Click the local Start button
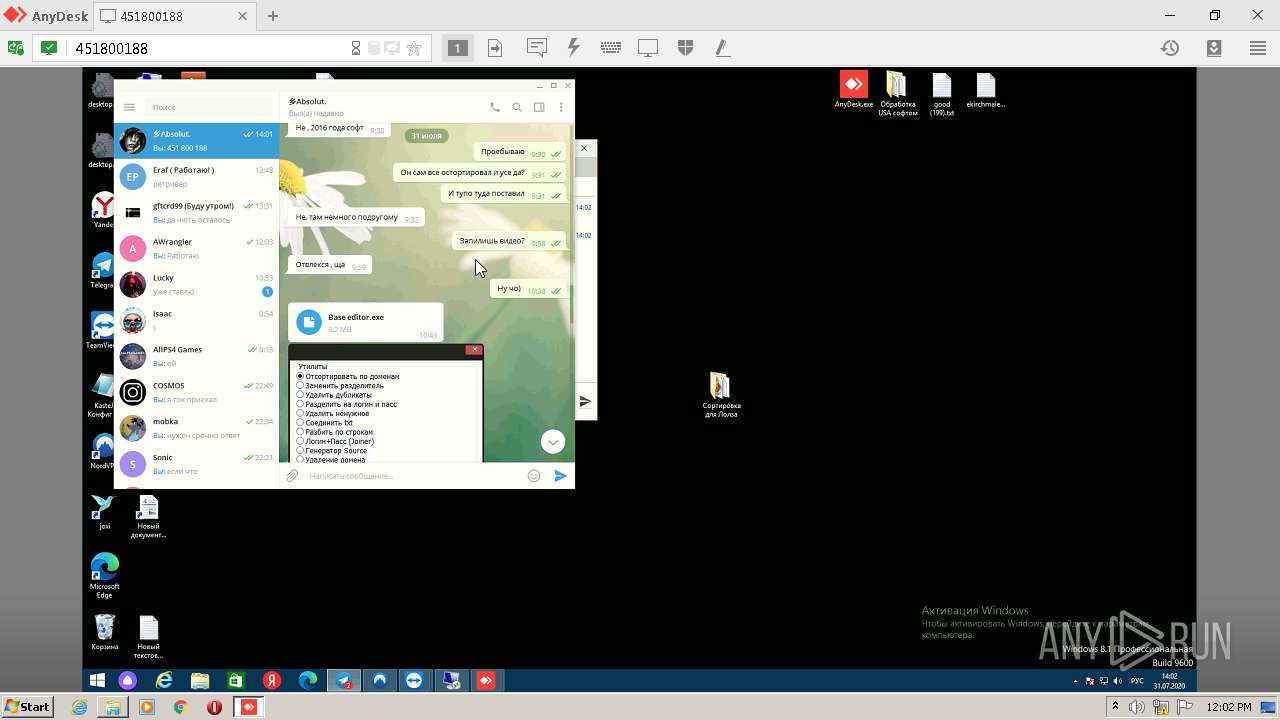This screenshot has height=720, width=1280. coord(27,707)
